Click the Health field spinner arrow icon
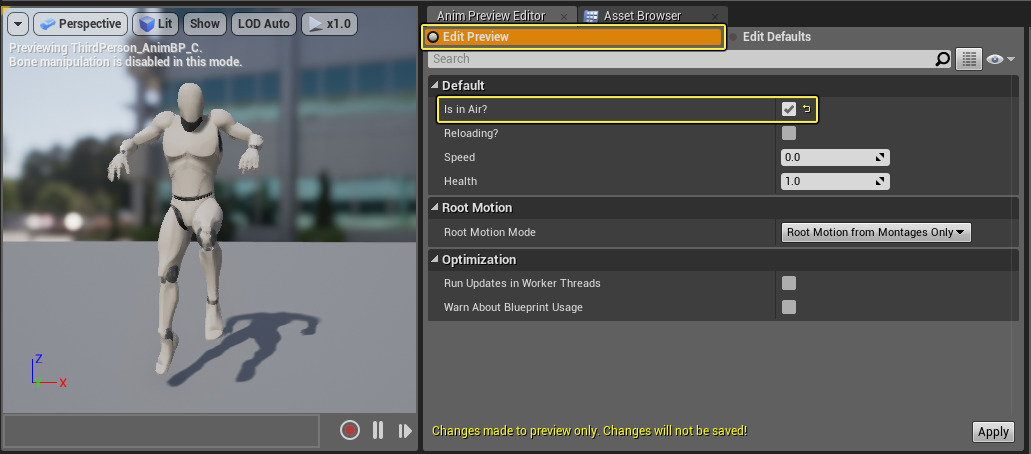This screenshot has height=454, width=1031. (880, 182)
